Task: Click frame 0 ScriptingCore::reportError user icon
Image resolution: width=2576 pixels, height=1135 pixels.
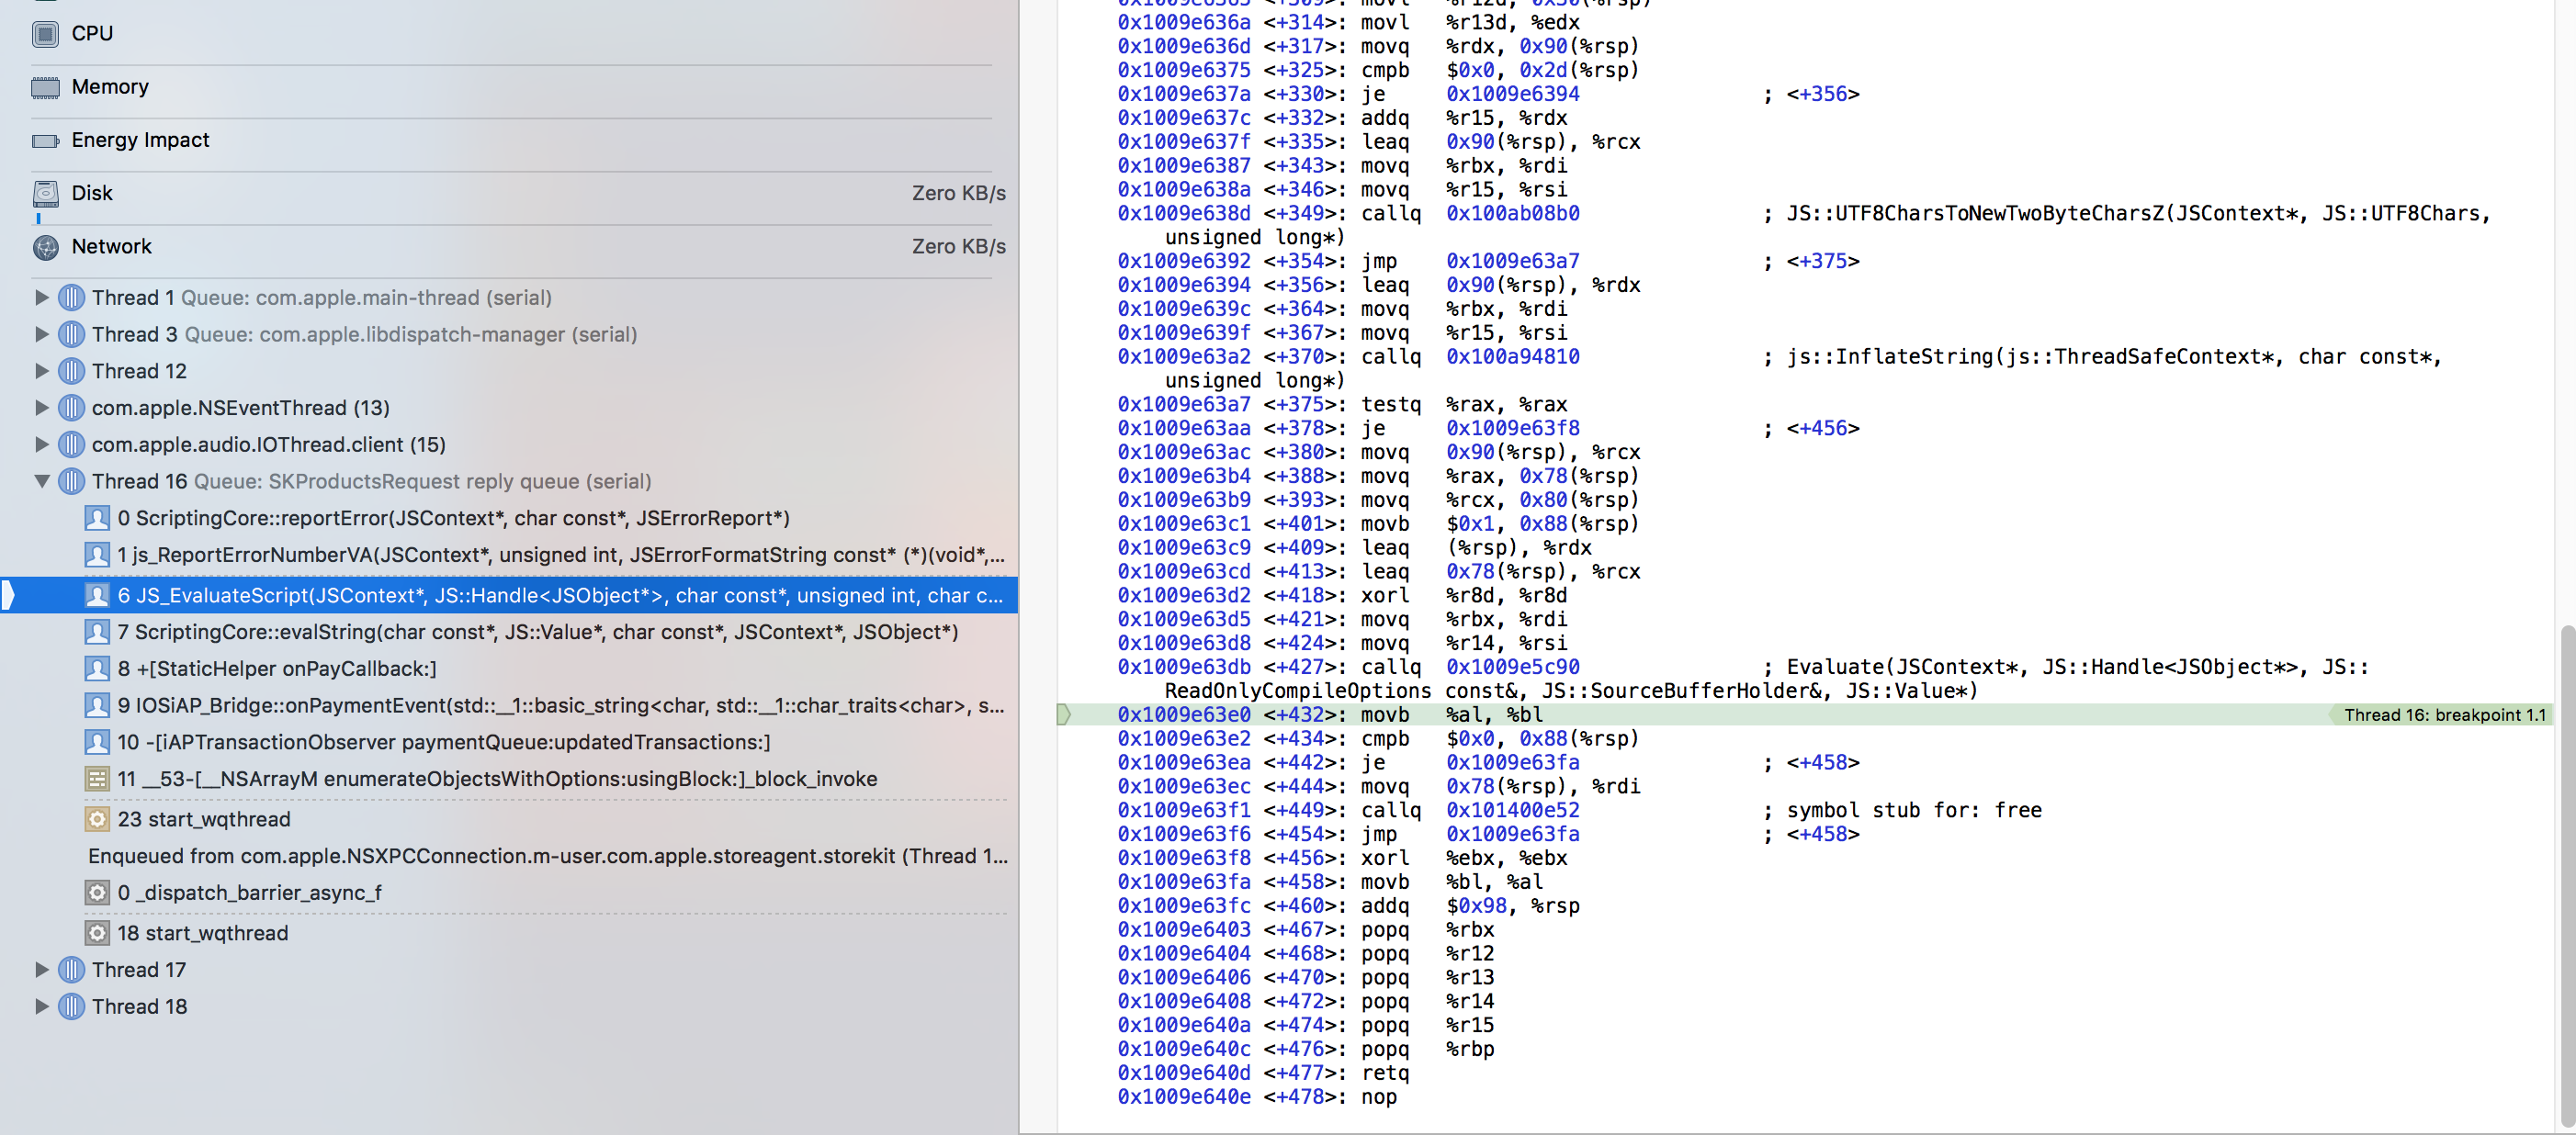Action: click(x=97, y=519)
